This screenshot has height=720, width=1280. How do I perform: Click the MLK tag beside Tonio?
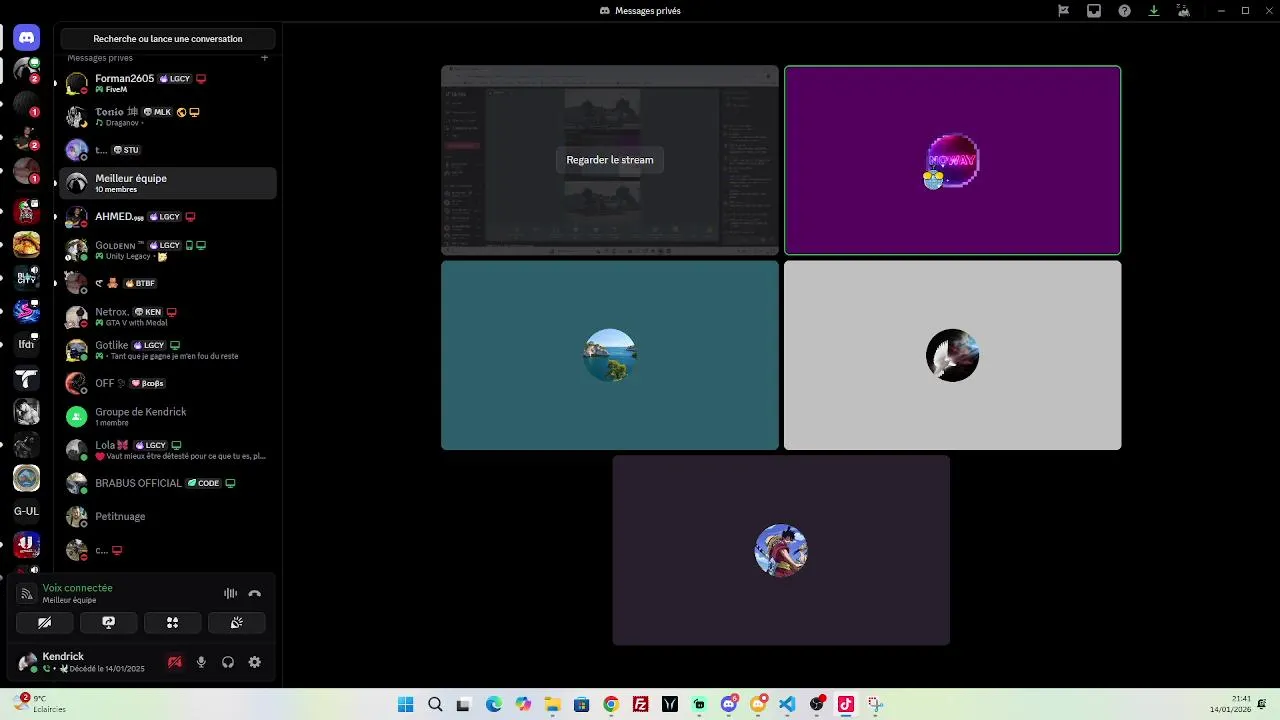[158, 112]
